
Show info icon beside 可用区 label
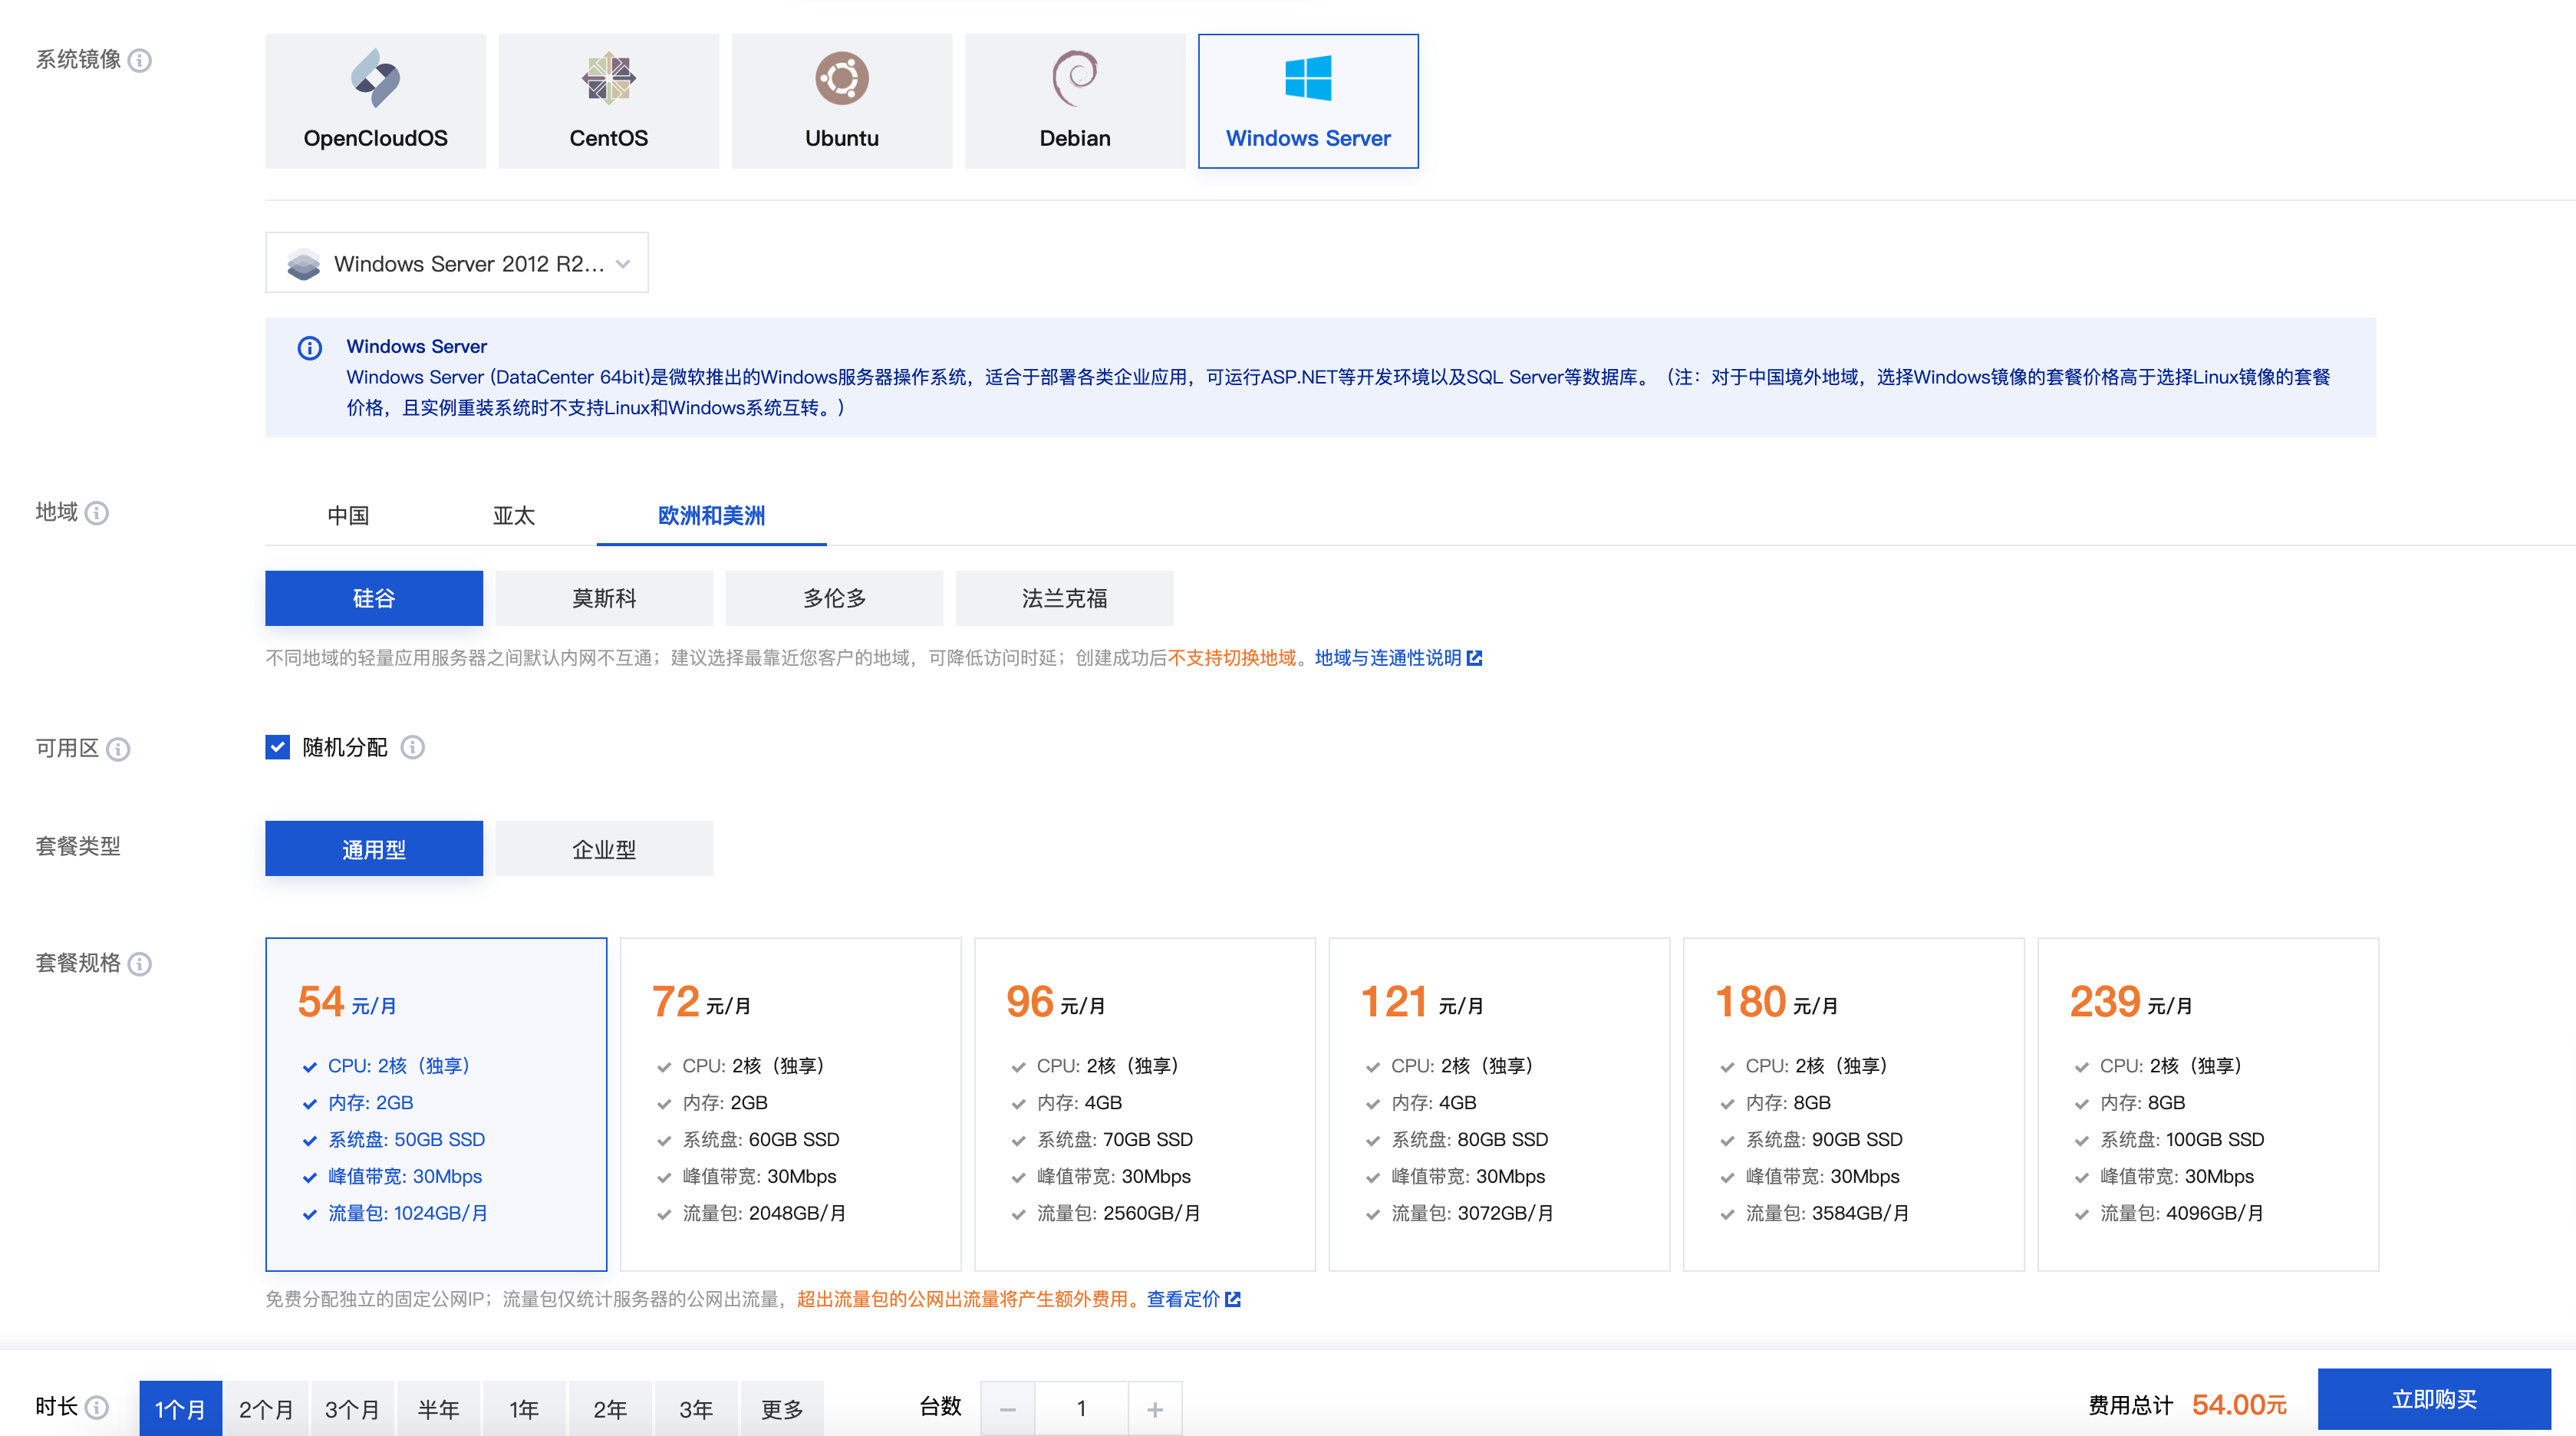118,749
